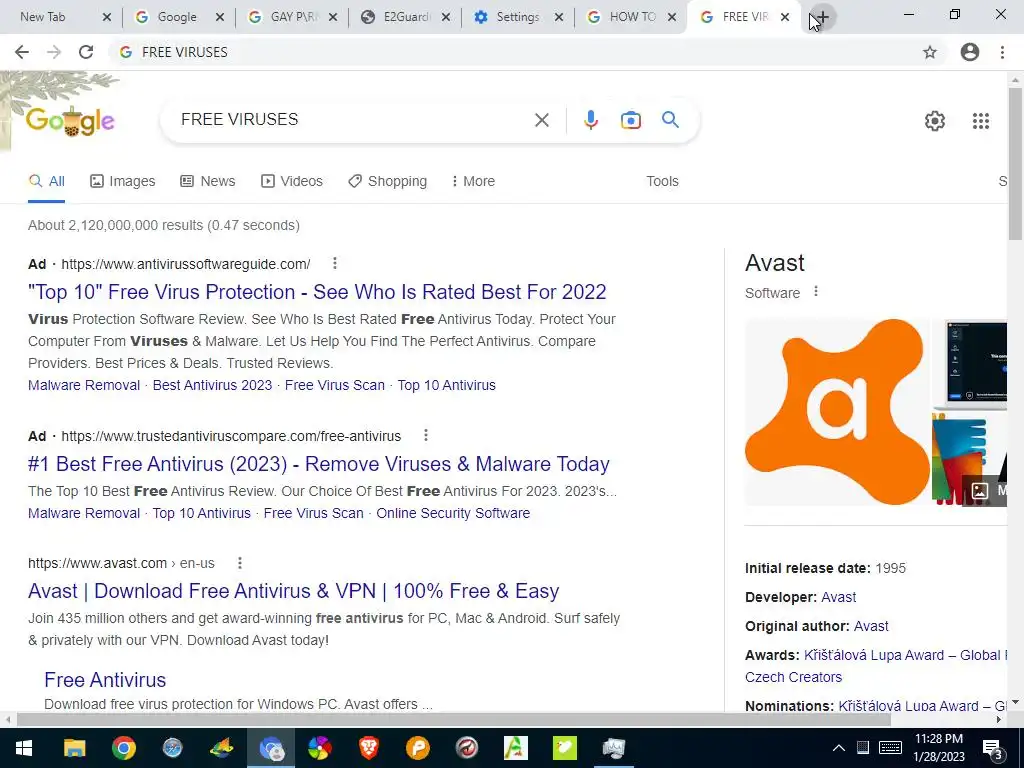
Task: Switch to the E2Guardian browser tab
Action: [406, 17]
